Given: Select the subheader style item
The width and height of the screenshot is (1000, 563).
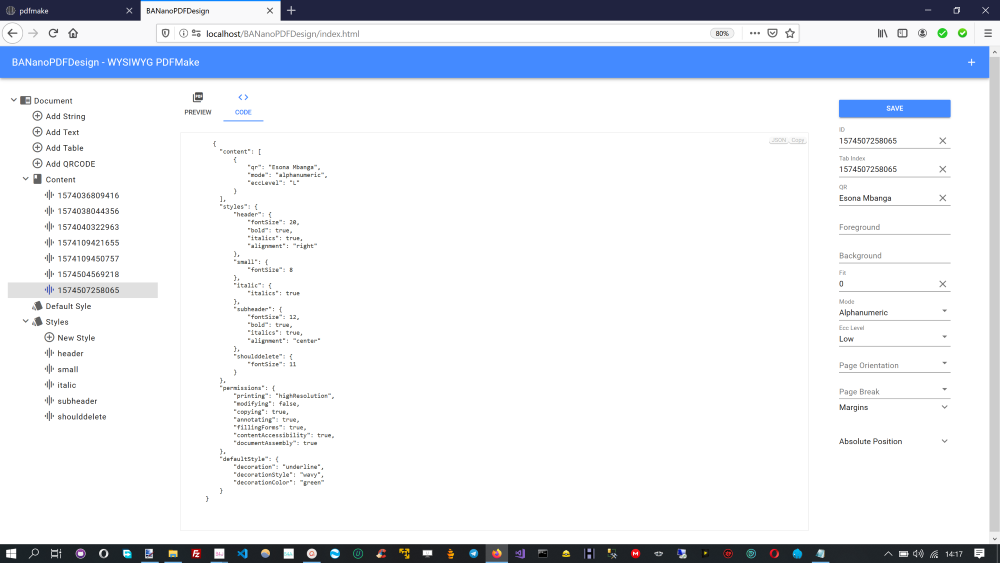Looking at the screenshot, I should click(77, 401).
